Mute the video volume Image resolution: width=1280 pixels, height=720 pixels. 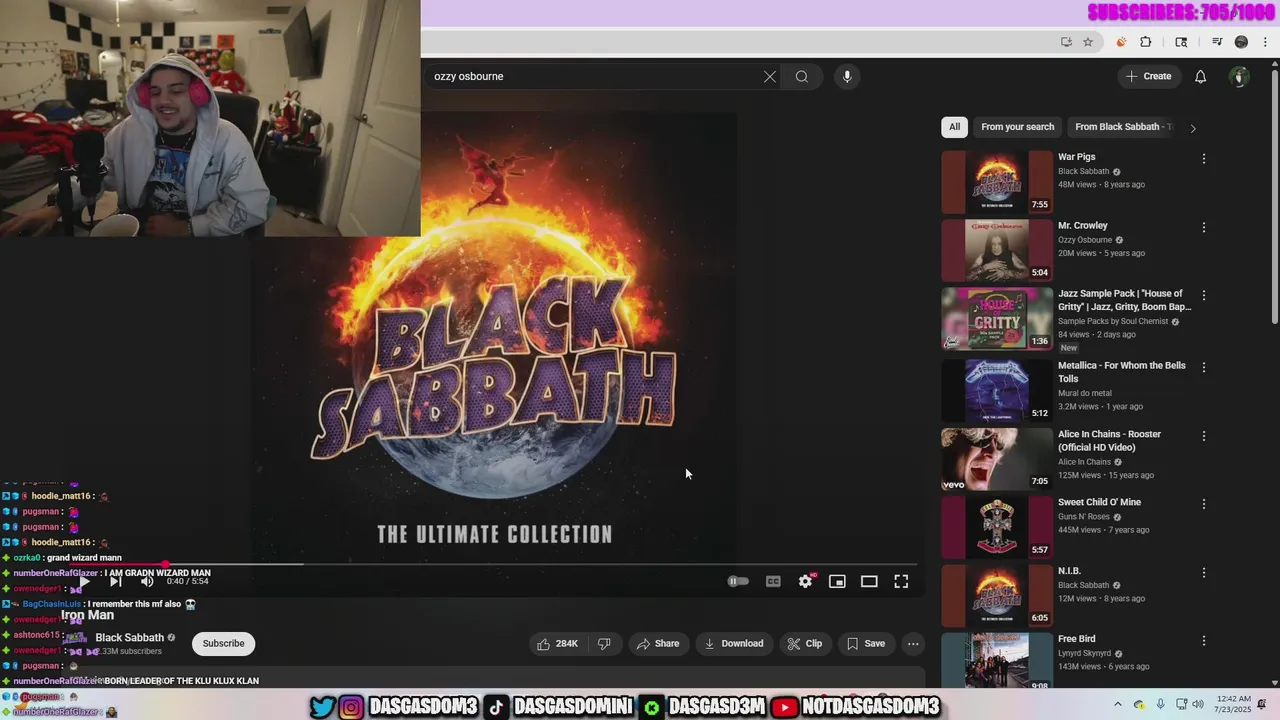[147, 581]
